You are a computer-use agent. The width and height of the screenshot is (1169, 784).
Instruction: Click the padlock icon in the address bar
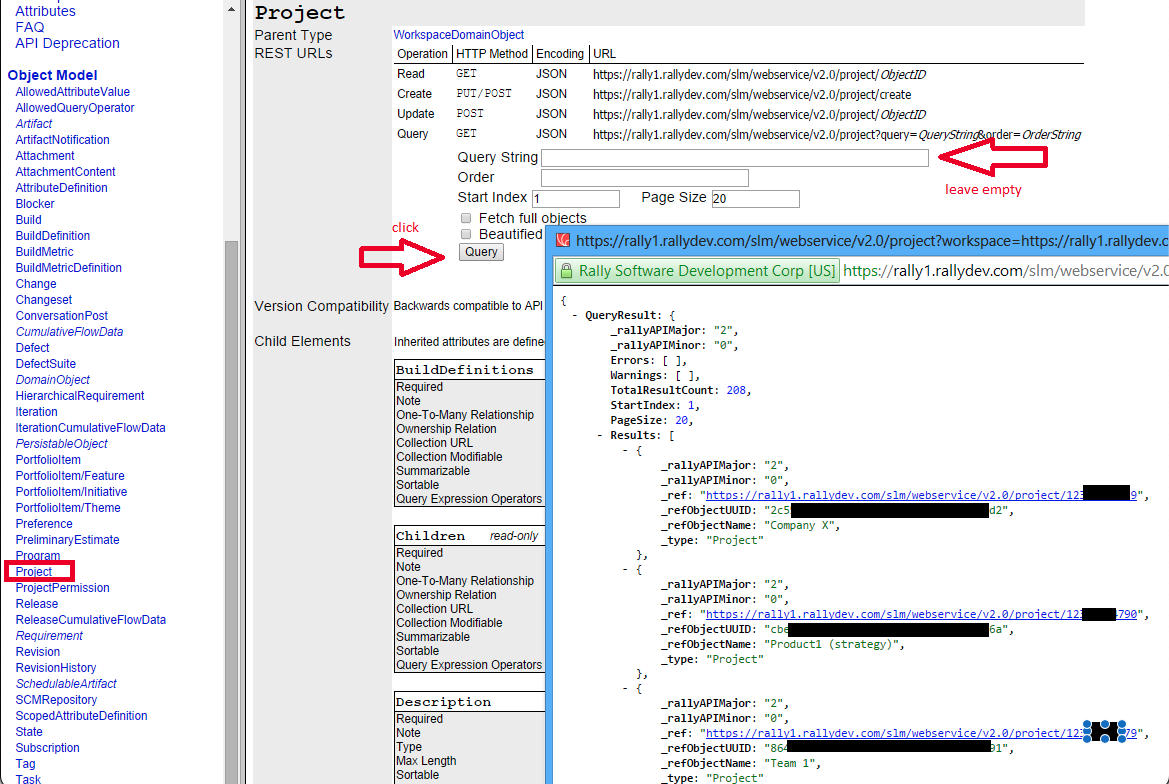pyautogui.click(x=565, y=271)
